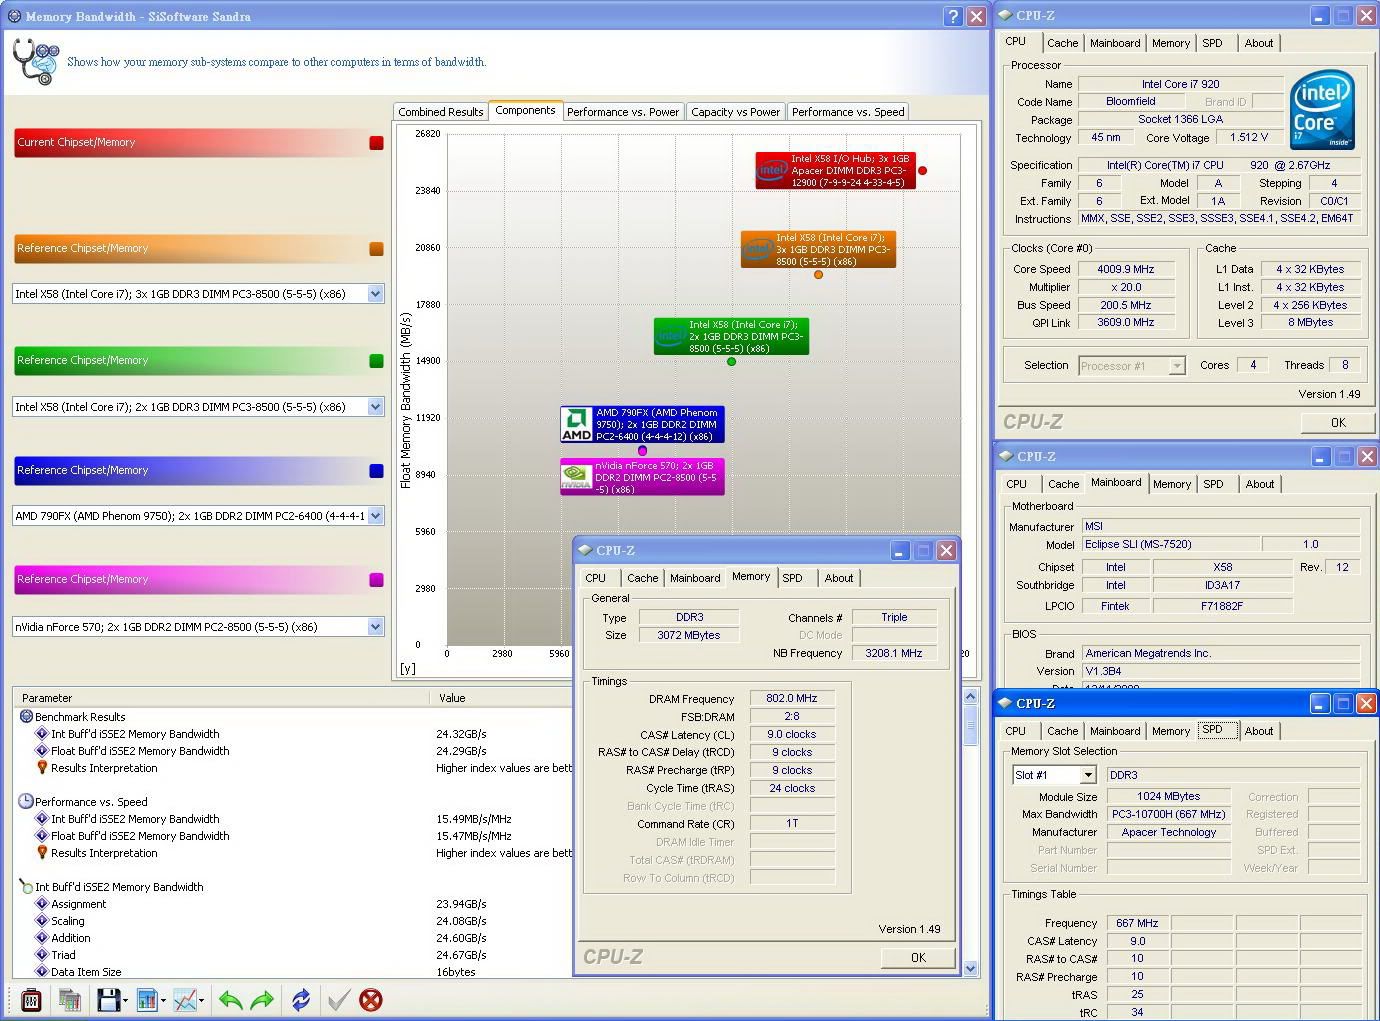Open the line graph icon's dropdown arrow

[x=202, y=1000]
